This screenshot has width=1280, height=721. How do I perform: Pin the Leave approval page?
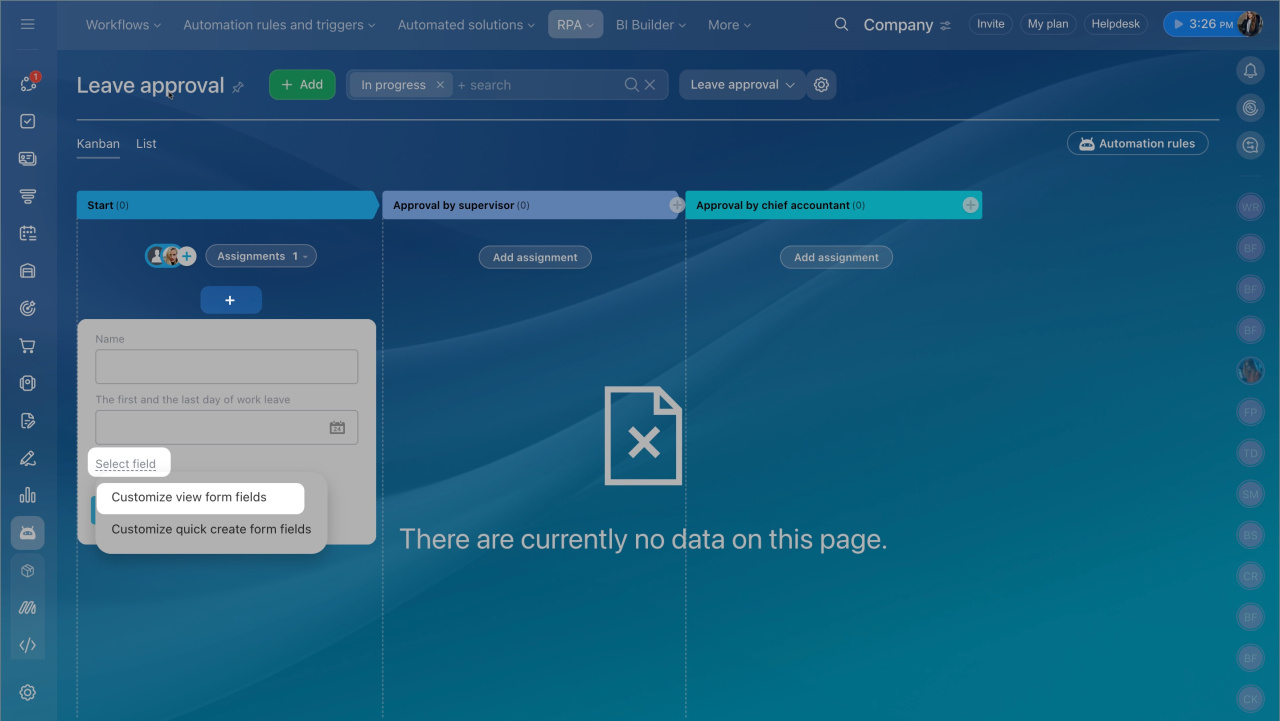(x=238, y=88)
